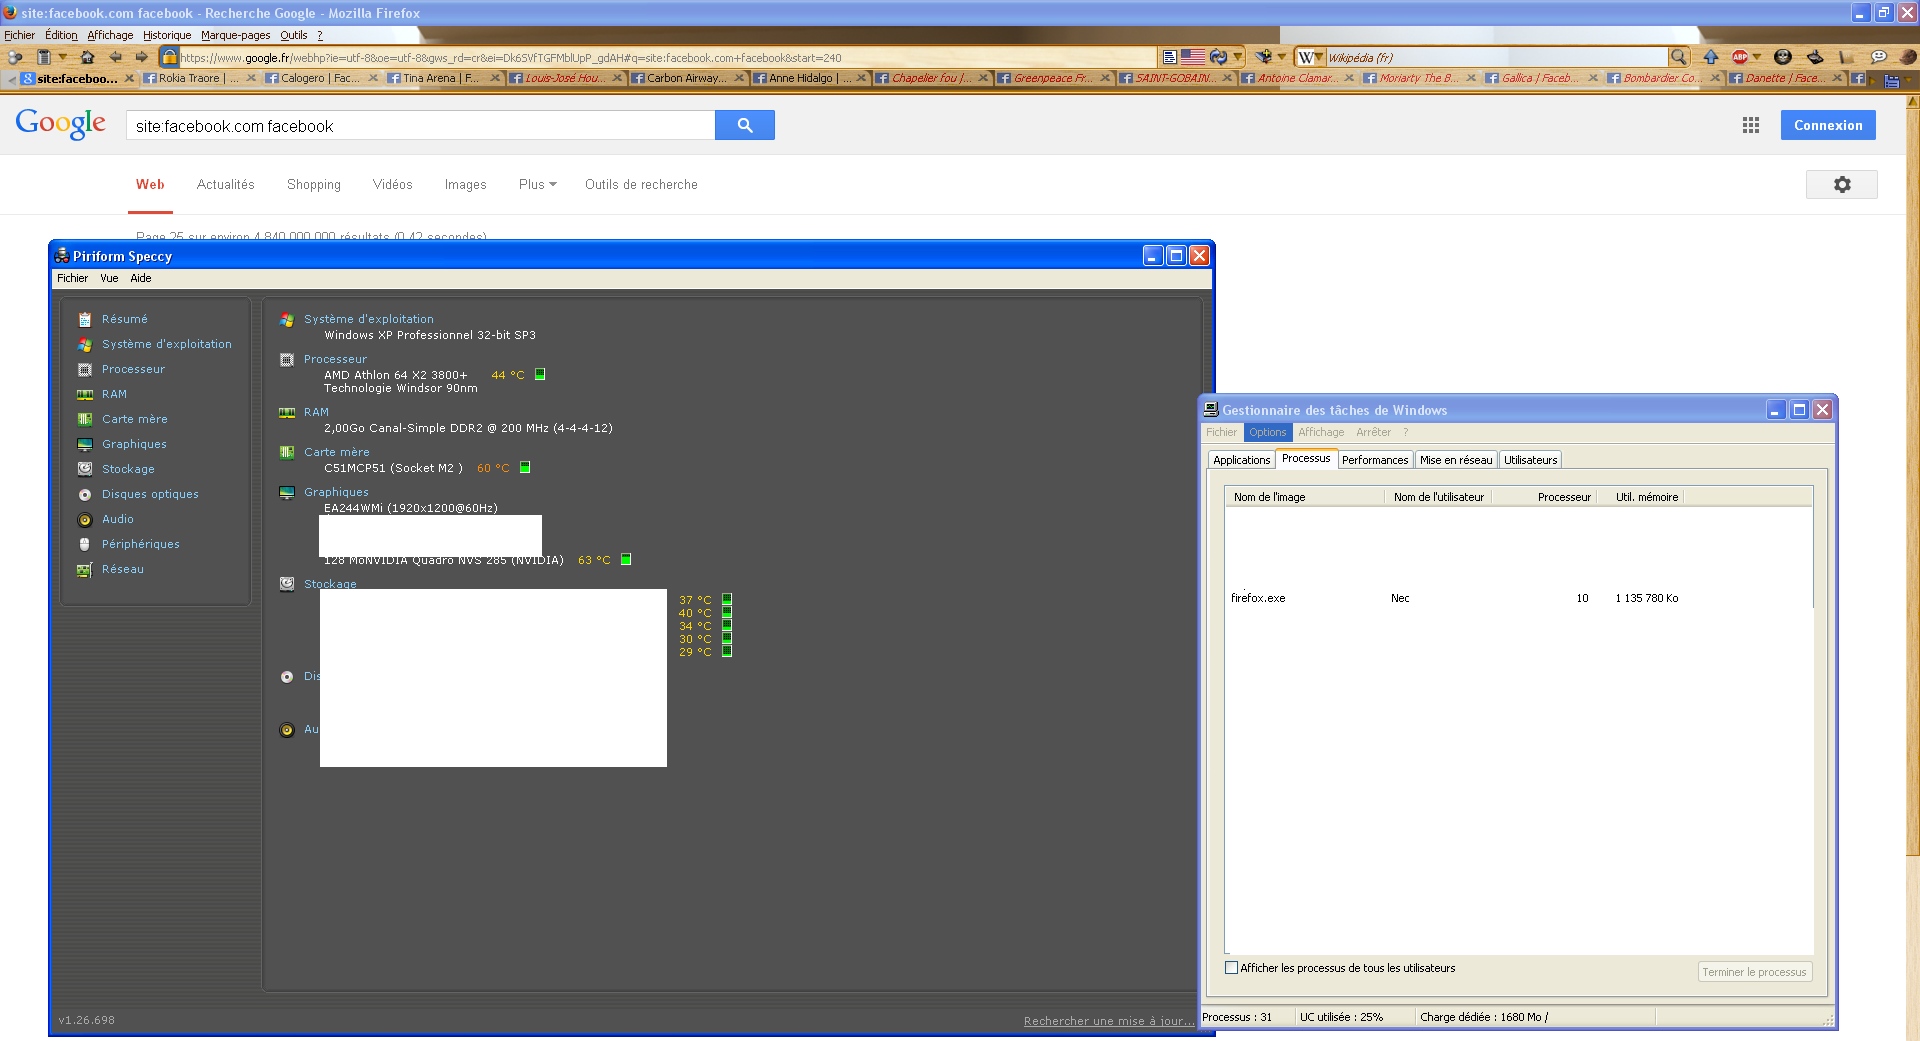This screenshot has width=1920, height=1041.
Task: Switch to Performances tab in task manager
Action: point(1374,460)
